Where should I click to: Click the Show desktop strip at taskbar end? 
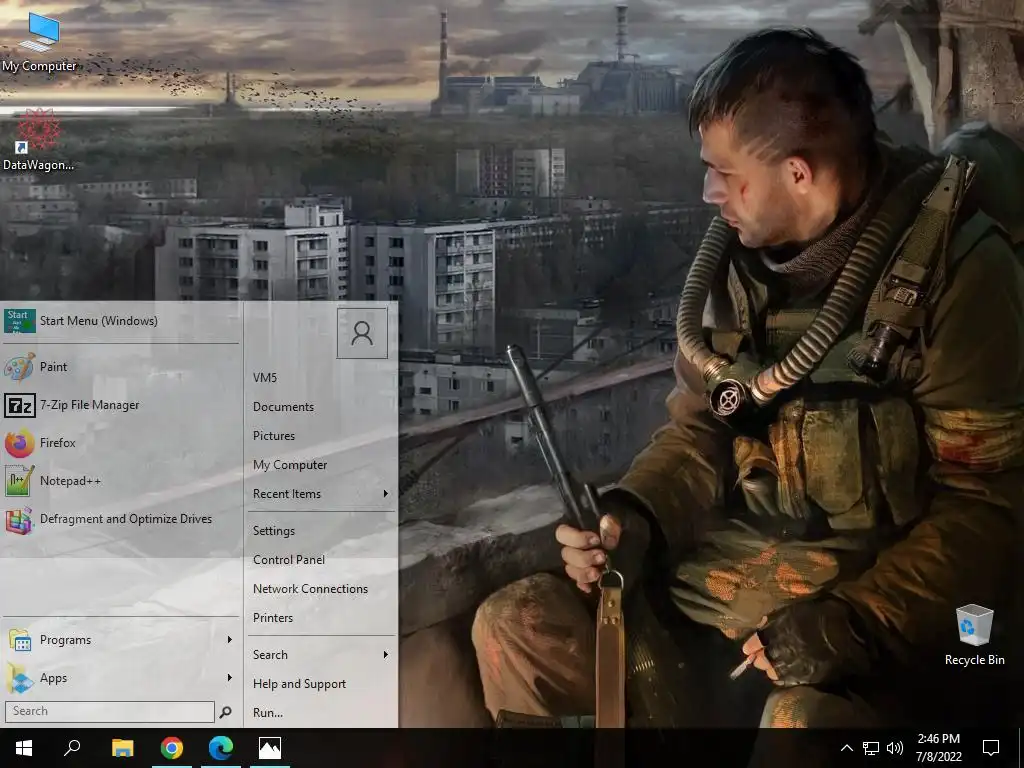pyautogui.click(x=1021, y=748)
